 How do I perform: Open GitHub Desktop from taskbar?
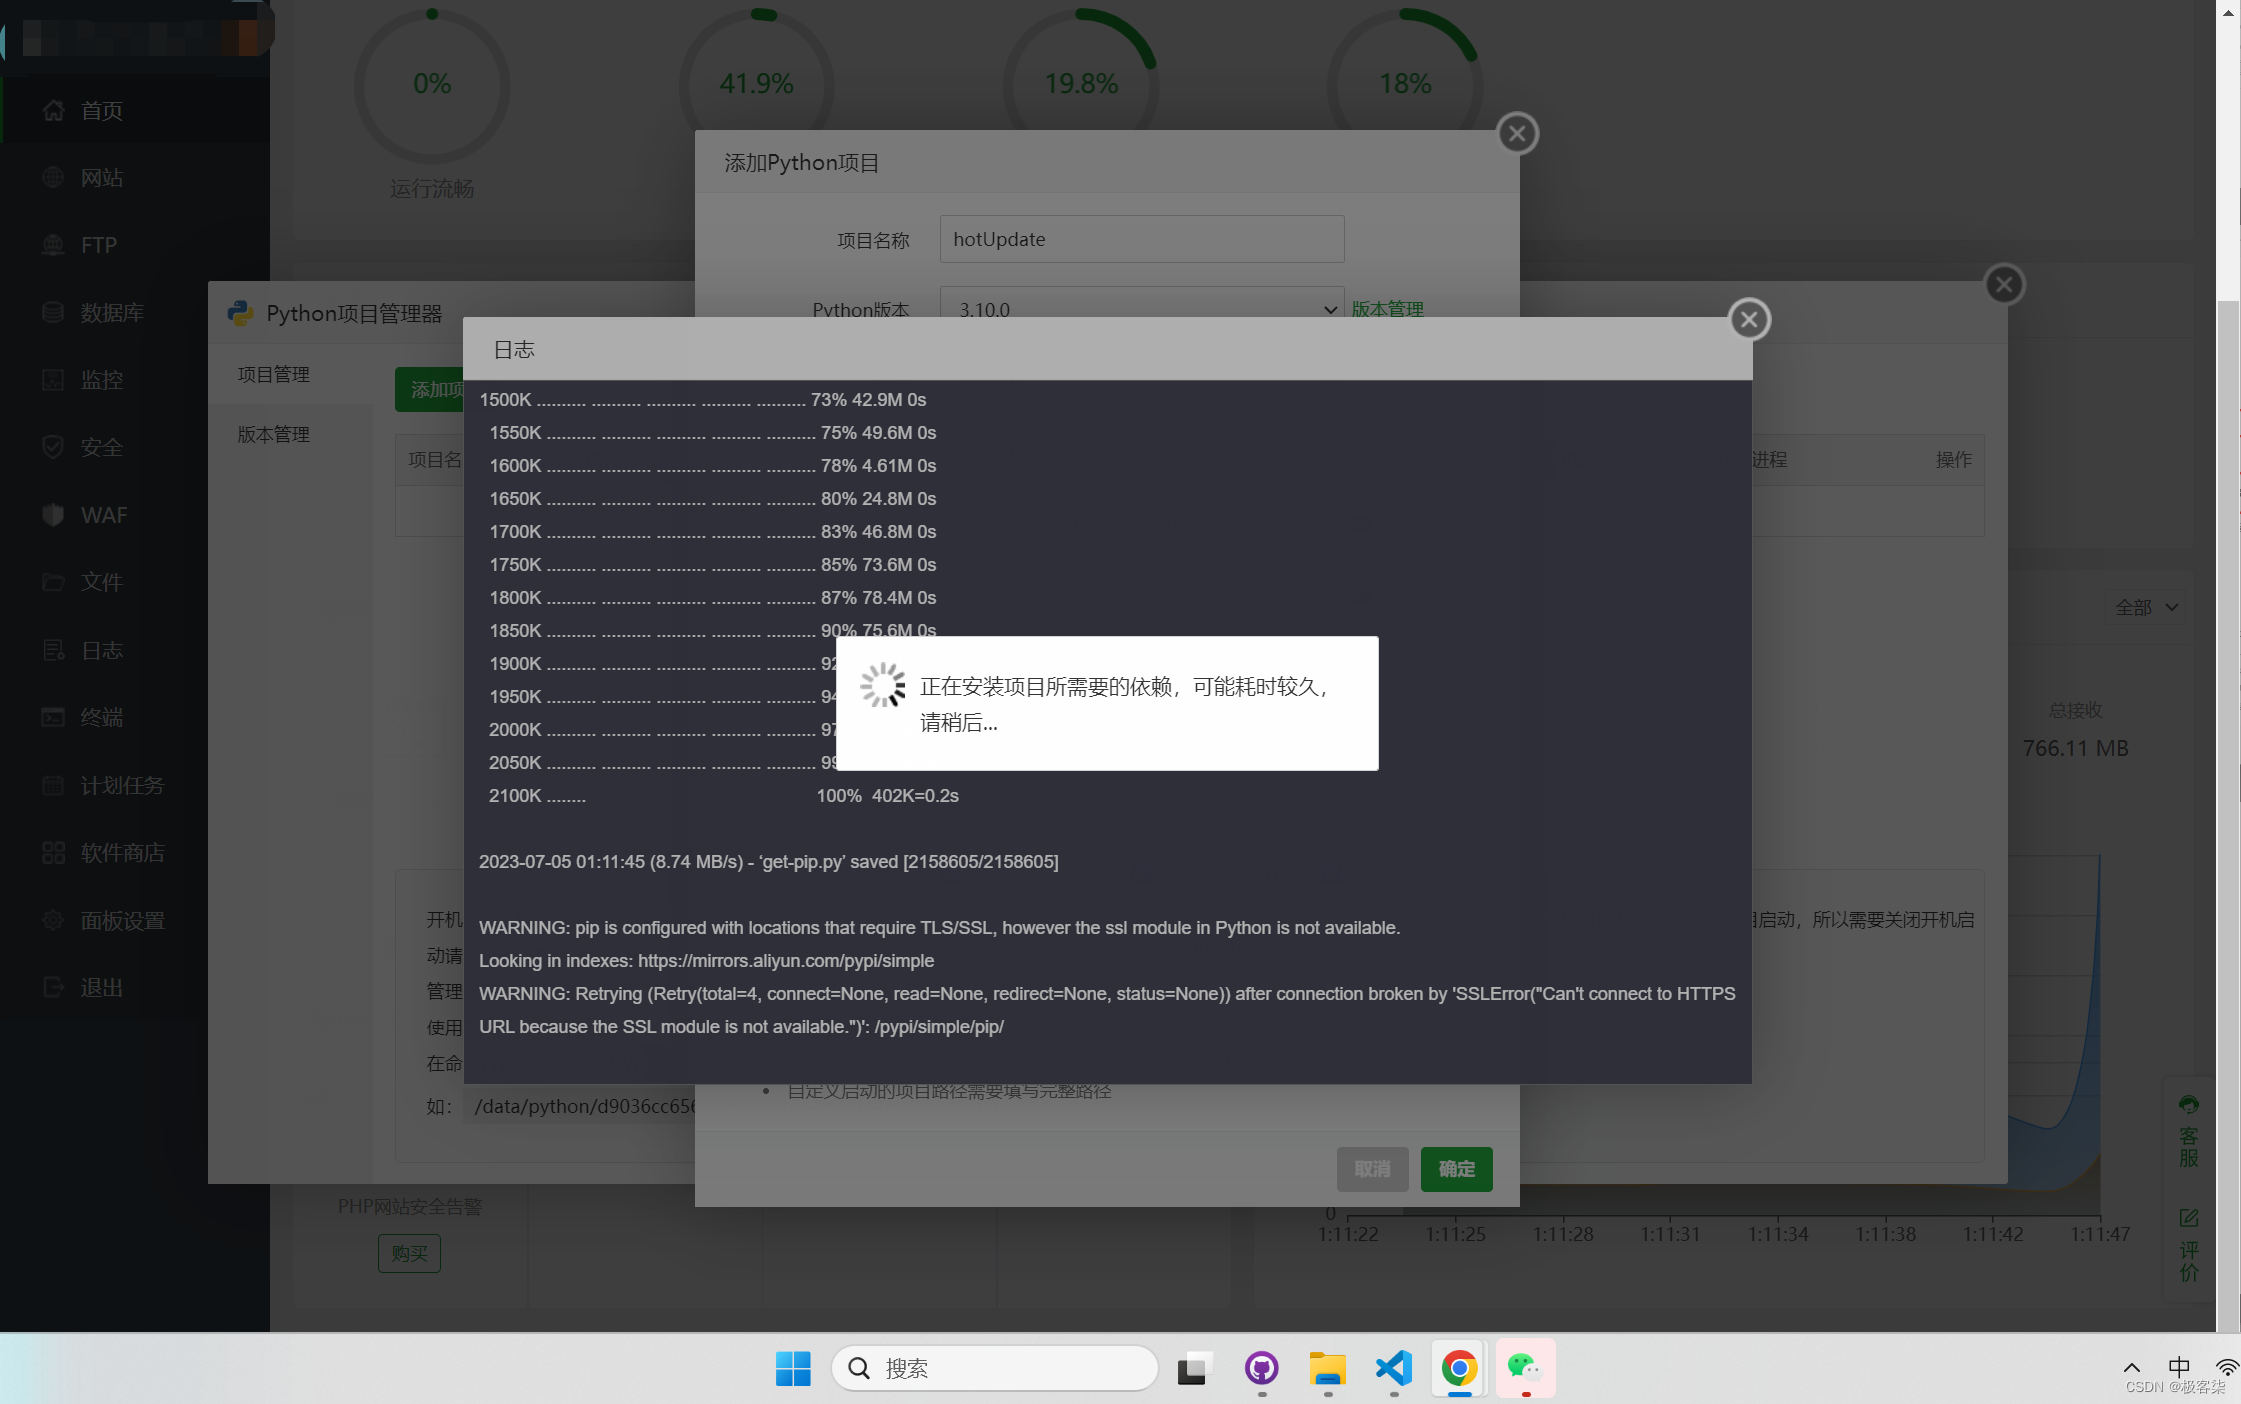1261,1368
